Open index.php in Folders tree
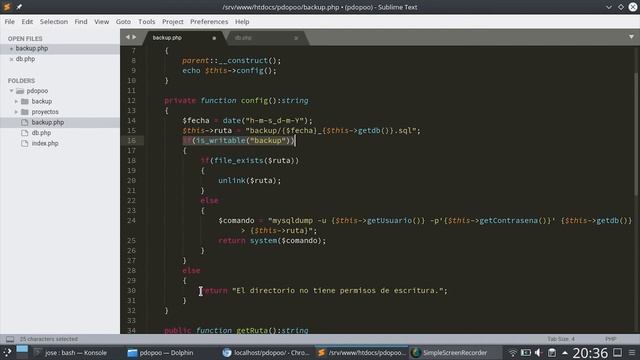 coord(45,144)
